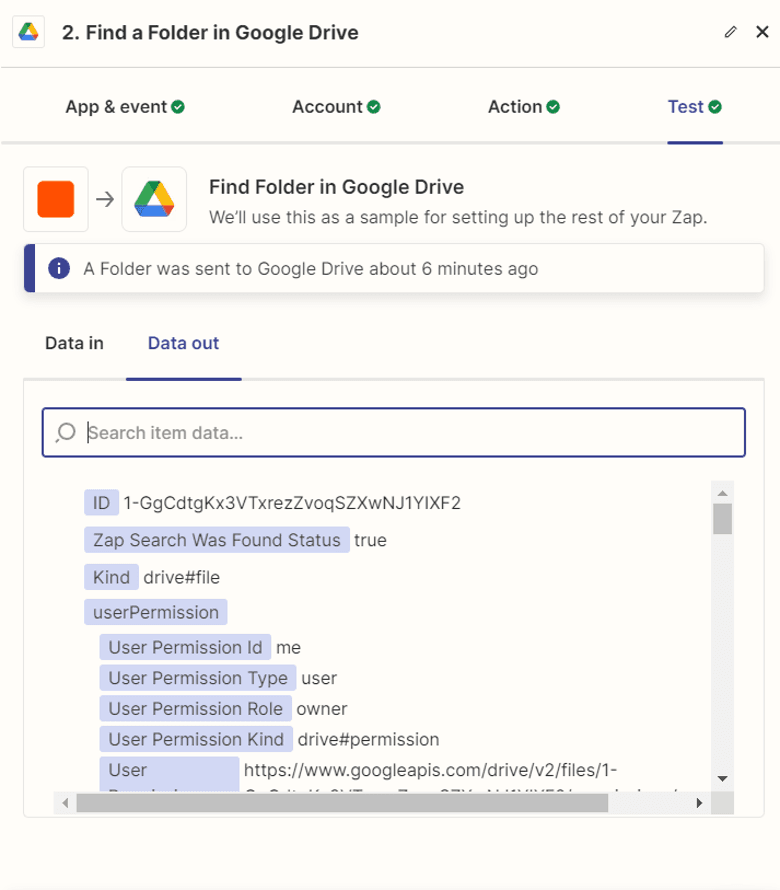Click the Folder was sent notice text
The height and width of the screenshot is (890, 780).
[311, 268]
